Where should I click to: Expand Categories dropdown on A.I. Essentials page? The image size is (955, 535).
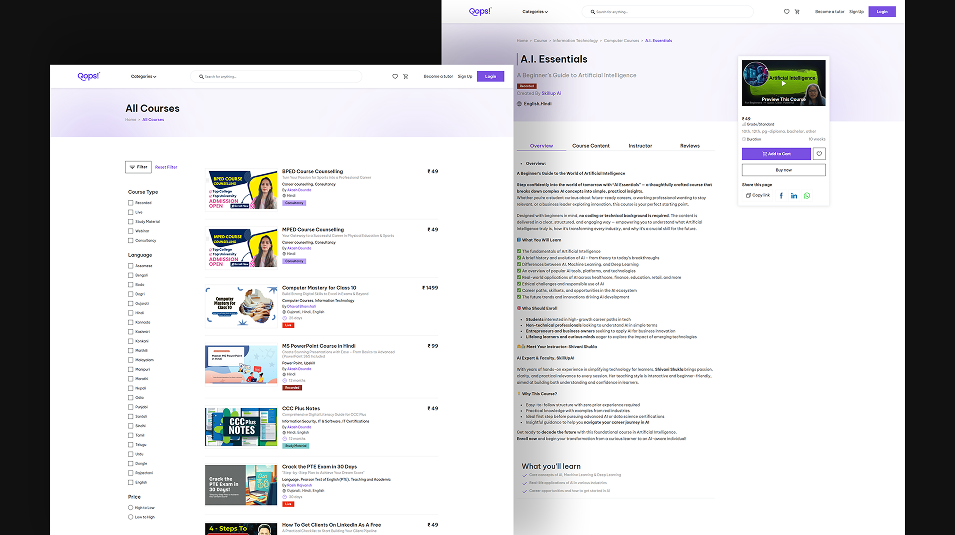click(x=535, y=12)
